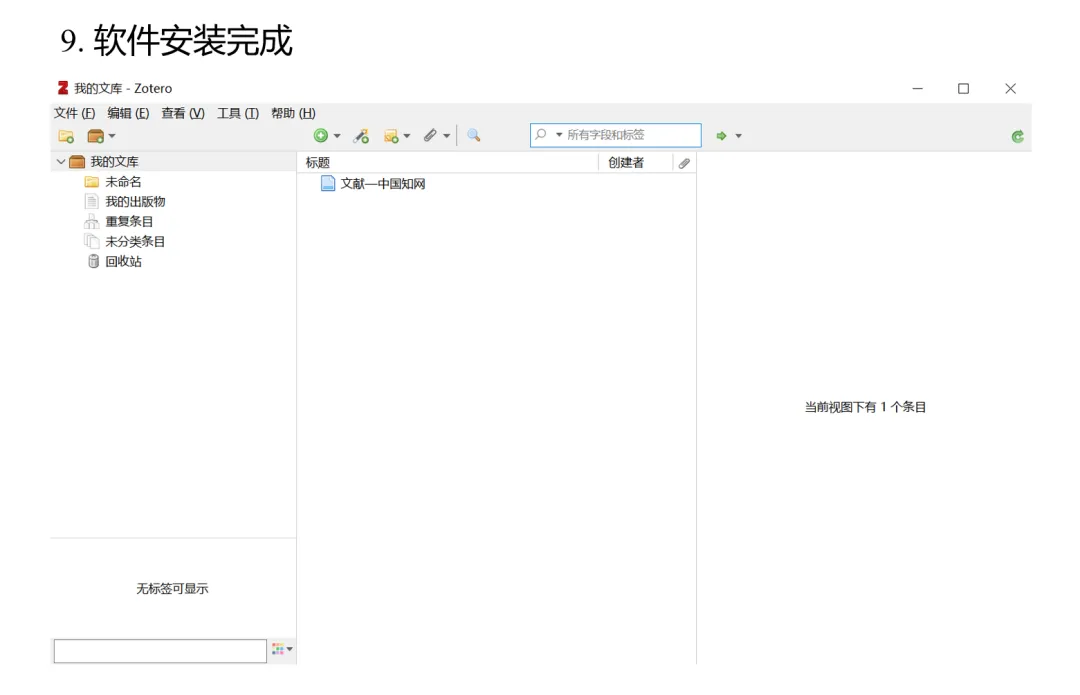Close the Zotero window
The height and width of the screenshot is (695, 1080).
pyautogui.click(x=1010, y=88)
